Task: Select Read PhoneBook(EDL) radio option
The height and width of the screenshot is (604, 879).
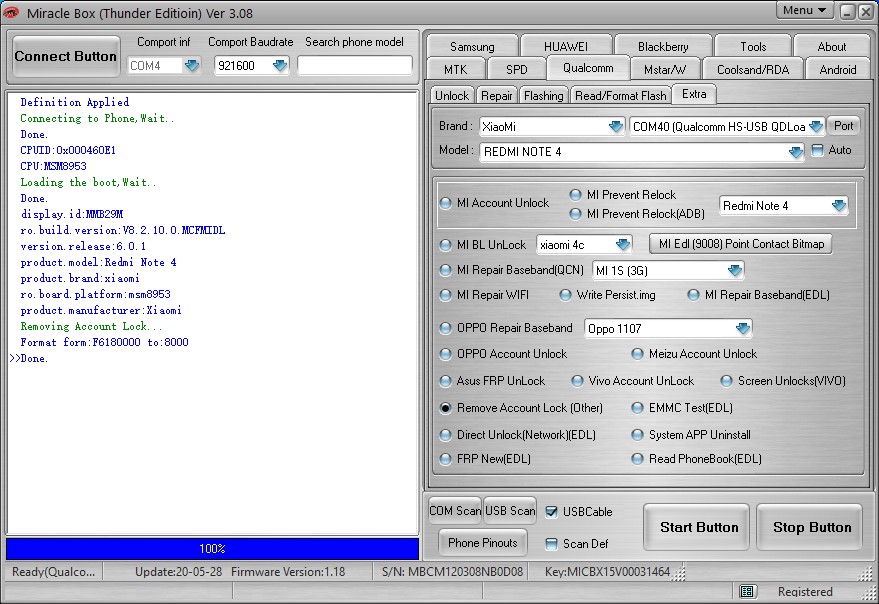Action: coord(637,459)
